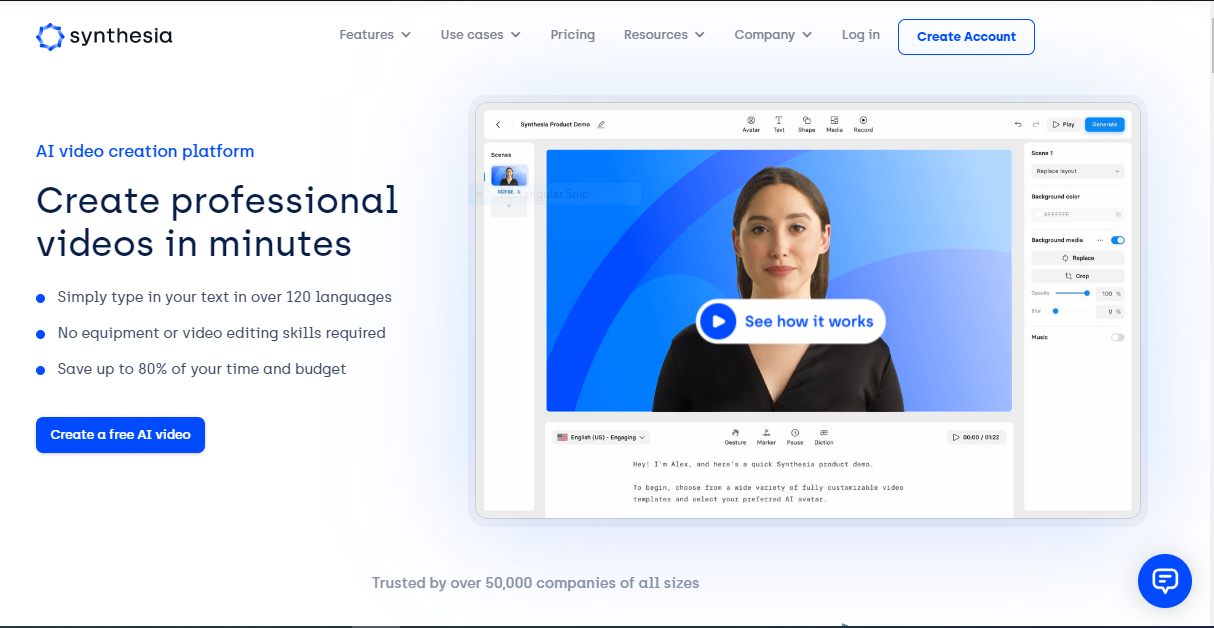
Task: Open the Pricing page
Action: pyautogui.click(x=572, y=35)
